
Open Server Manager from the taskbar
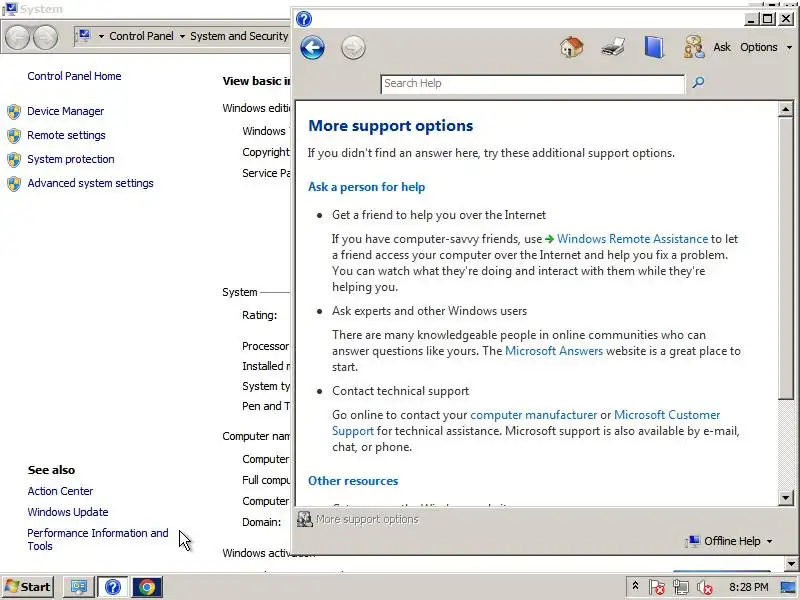(x=79, y=587)
